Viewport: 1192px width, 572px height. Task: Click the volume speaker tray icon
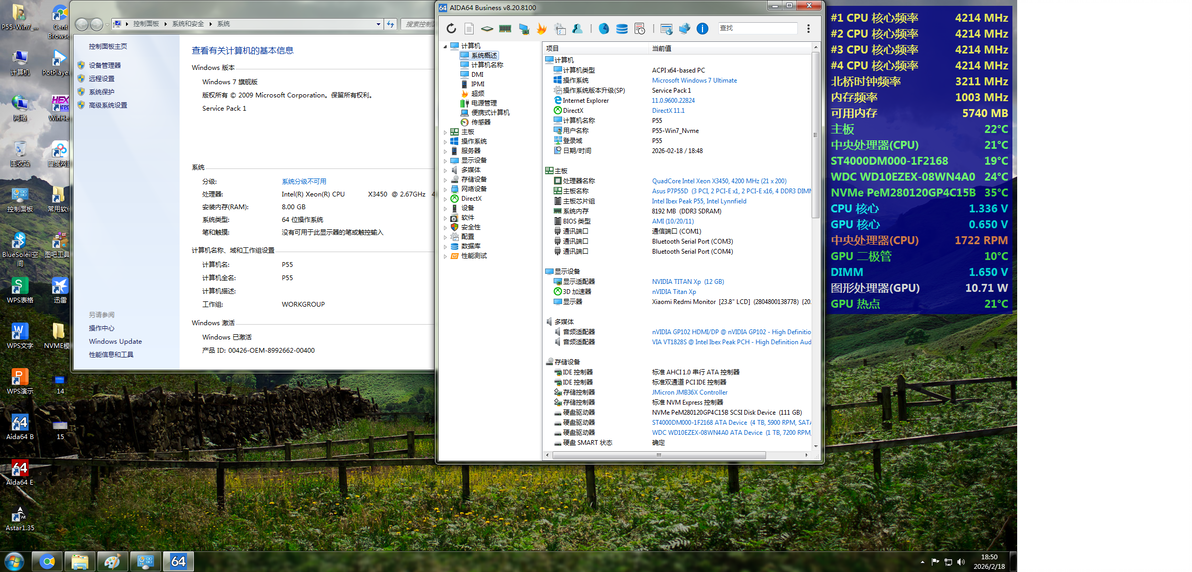(960, 561)
